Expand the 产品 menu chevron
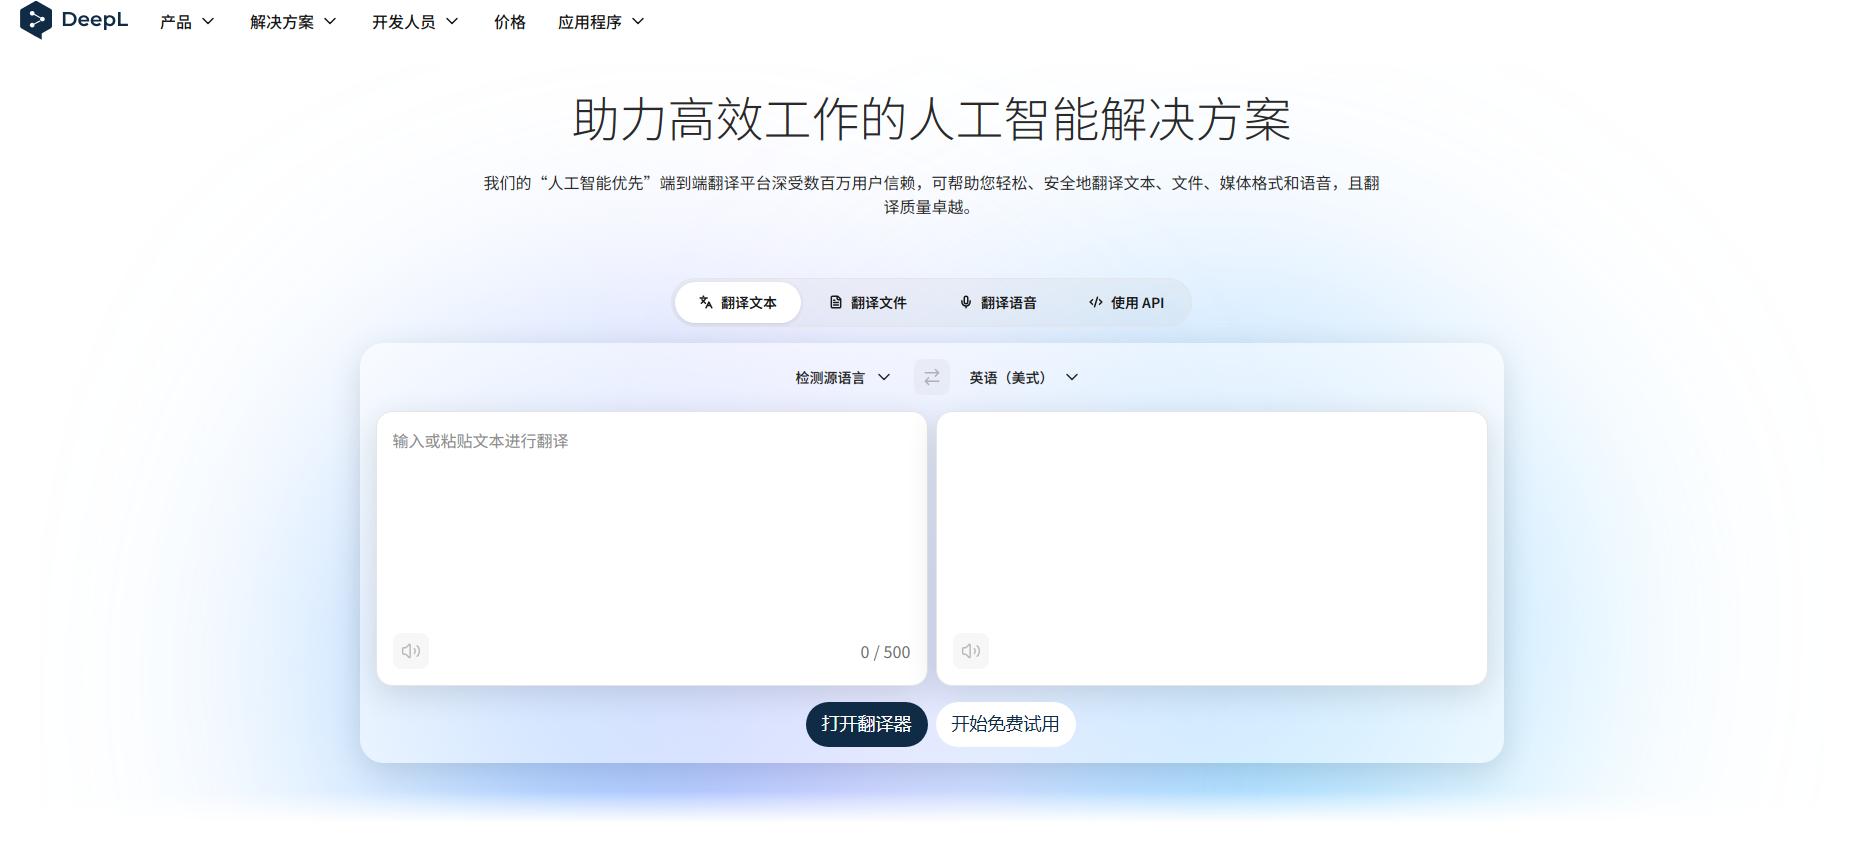 tap(208, 21)
